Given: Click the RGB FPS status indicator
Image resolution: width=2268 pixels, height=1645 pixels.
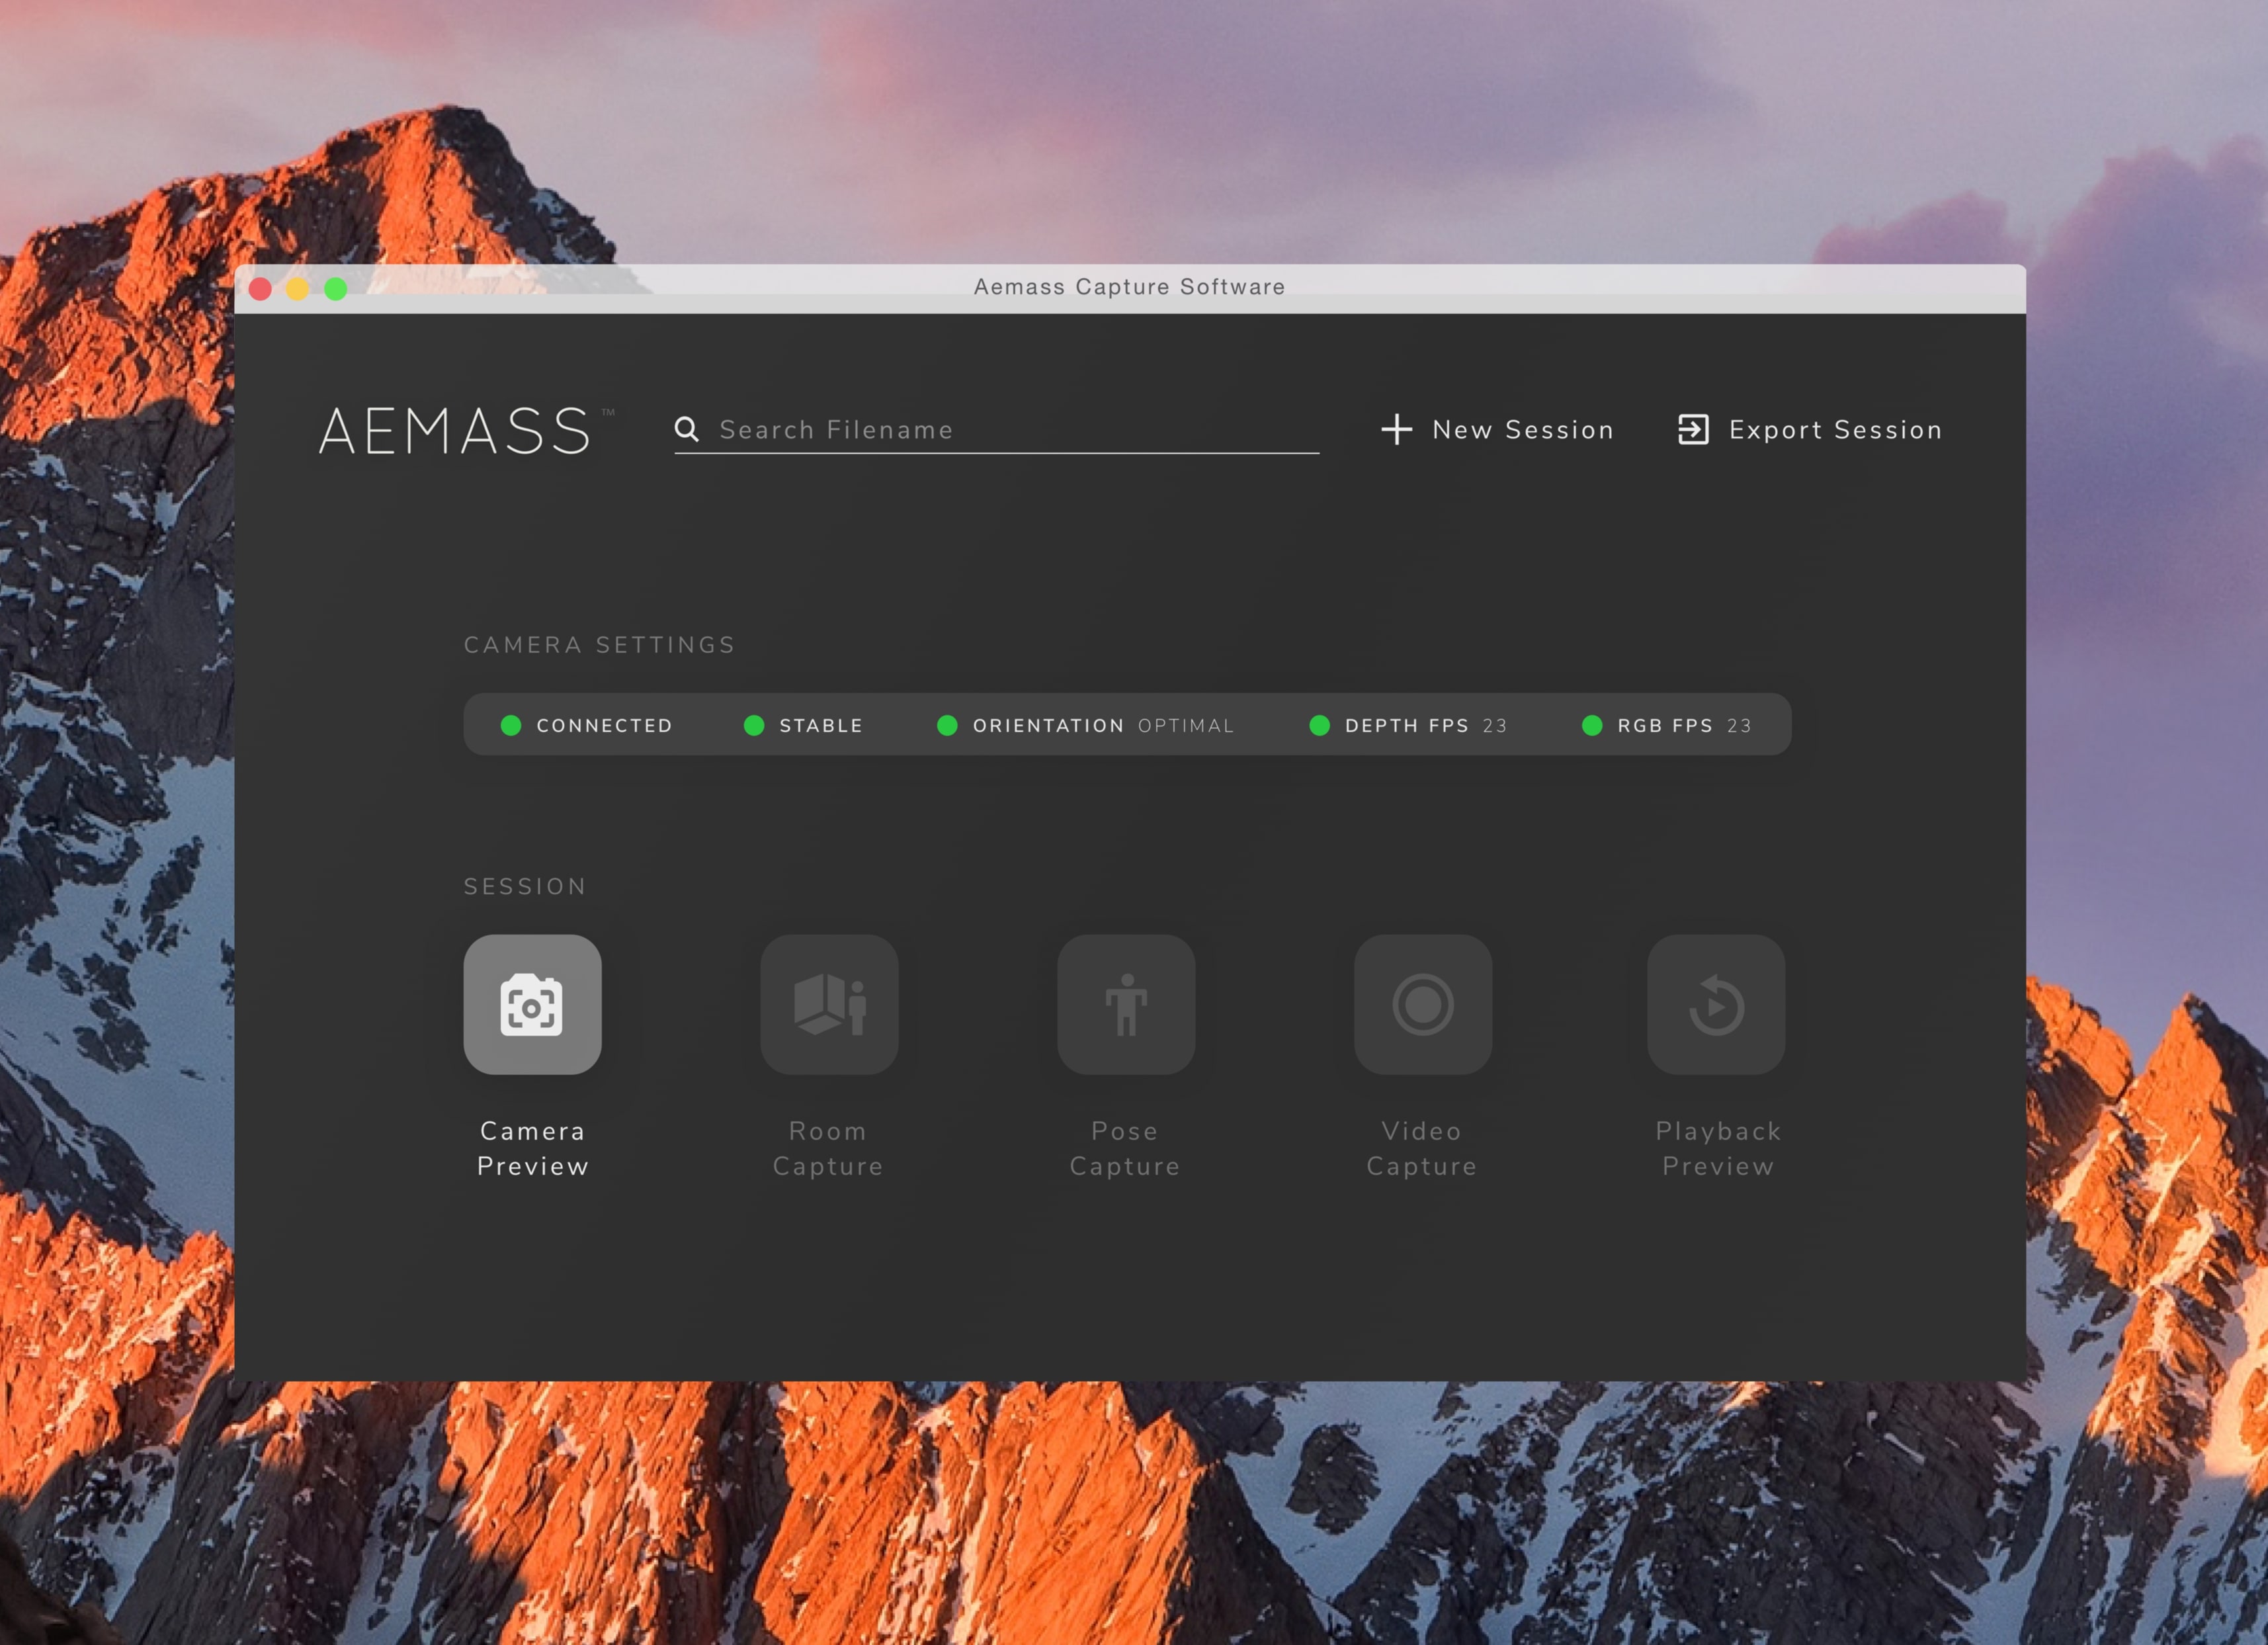Looking at the screenshot, I should click(x=1592, y=725).
